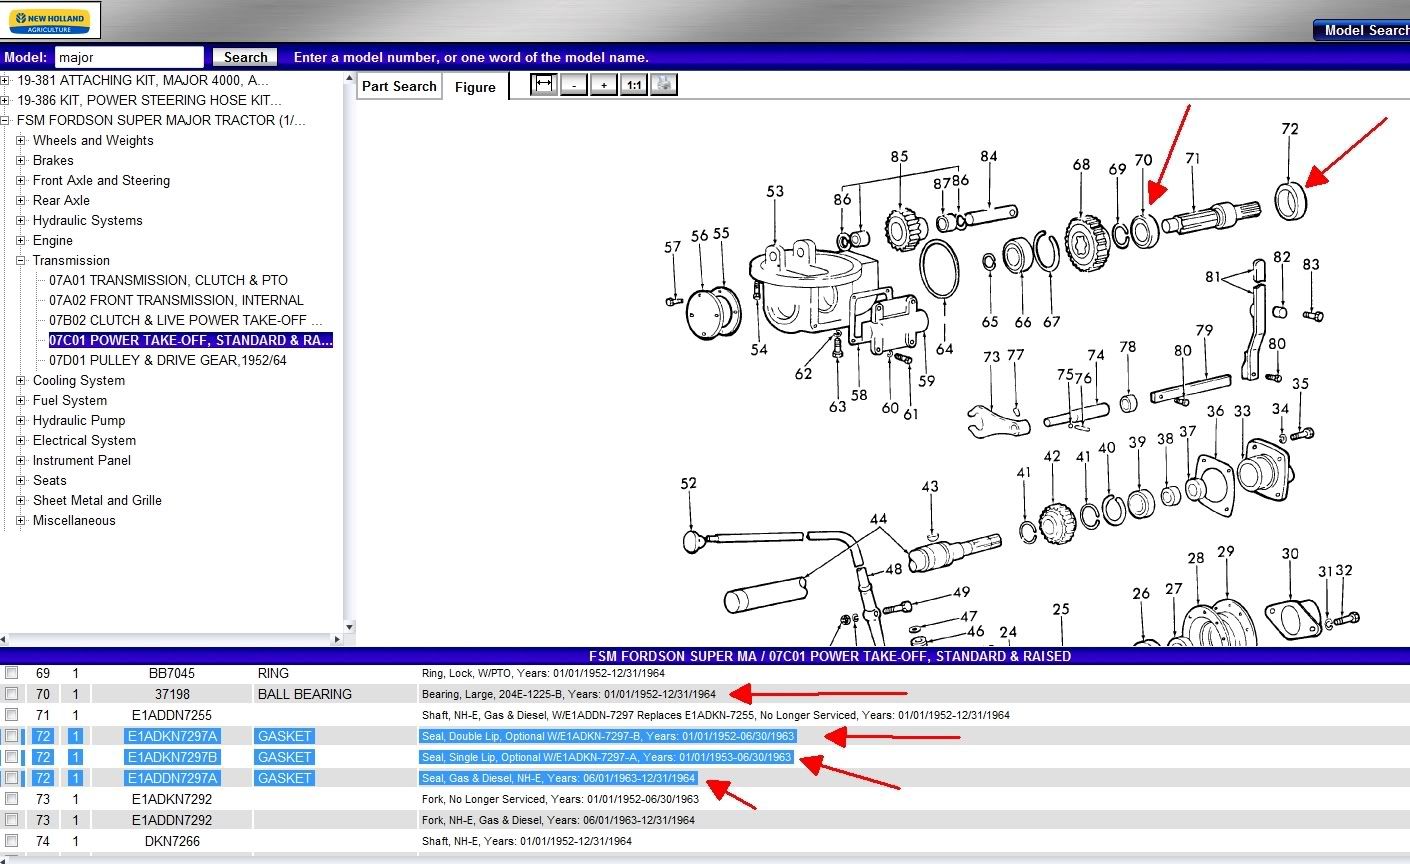The width and height of the screenshot is (1410, 864).
Task: Select Miscellaneous tree label
Action: [x=74, y=520]
